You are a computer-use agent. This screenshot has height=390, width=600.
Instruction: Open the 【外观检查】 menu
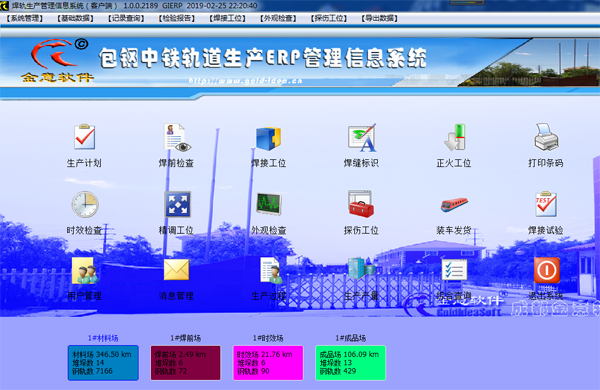click(x=278, y=18)
